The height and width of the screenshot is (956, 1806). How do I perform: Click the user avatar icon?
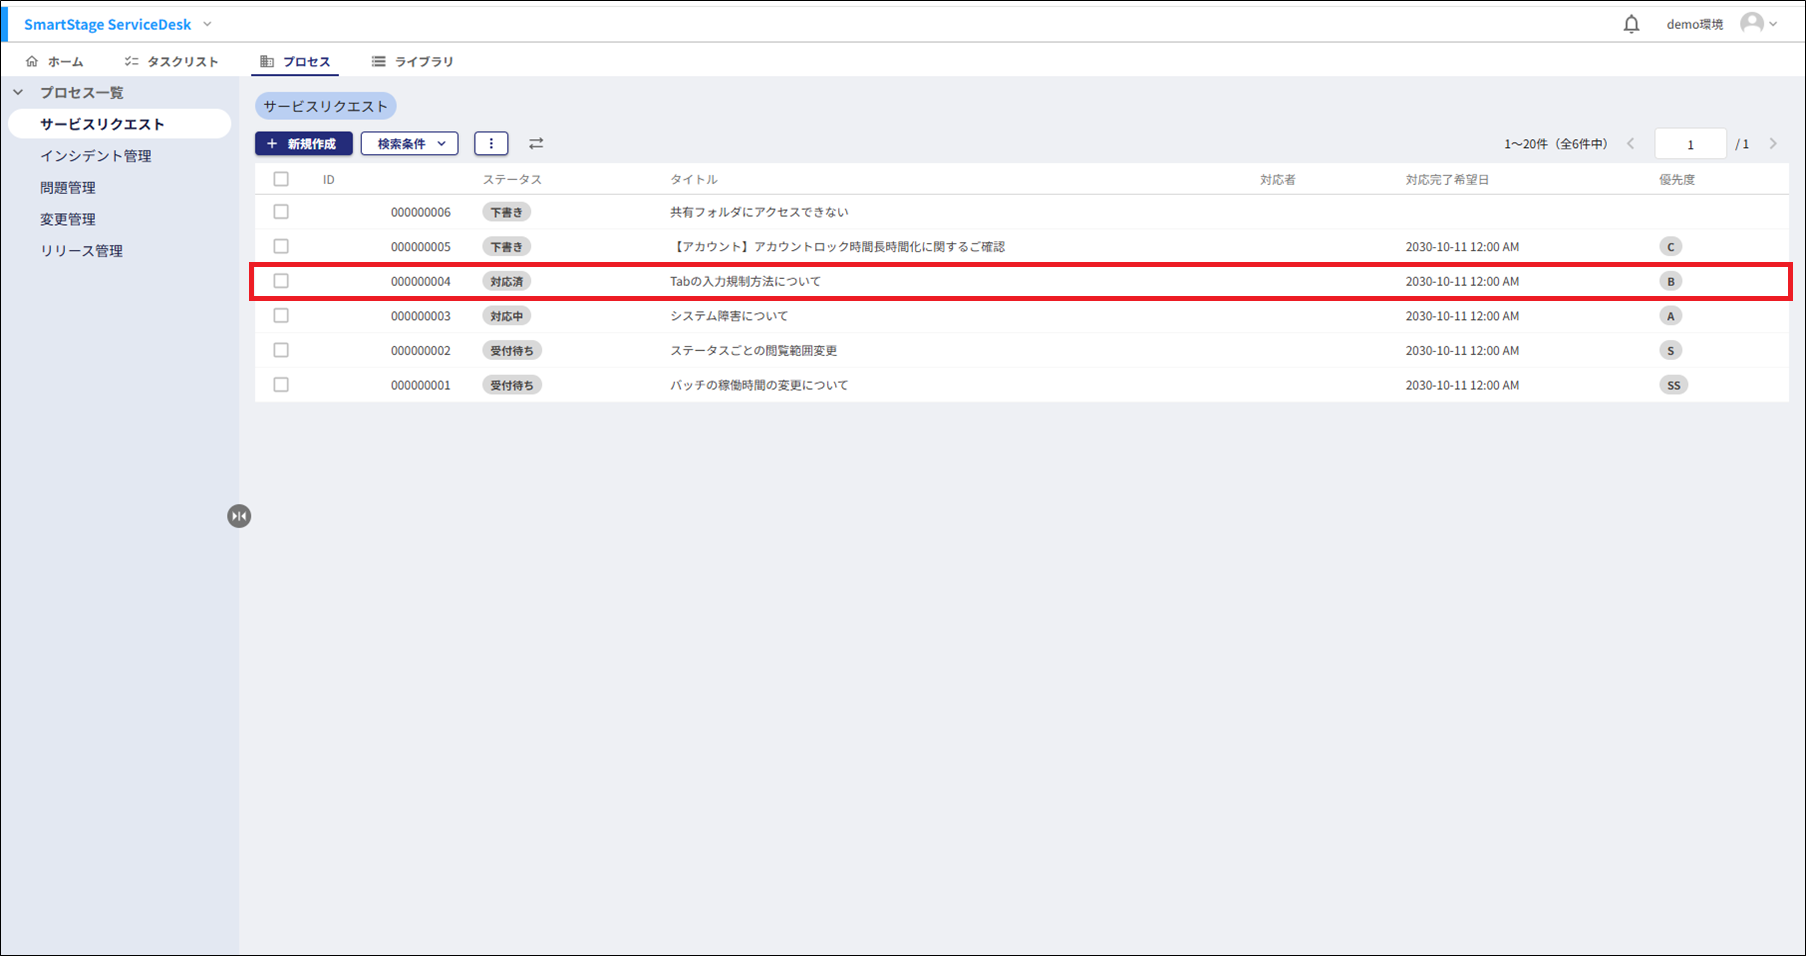(1752, 23)
